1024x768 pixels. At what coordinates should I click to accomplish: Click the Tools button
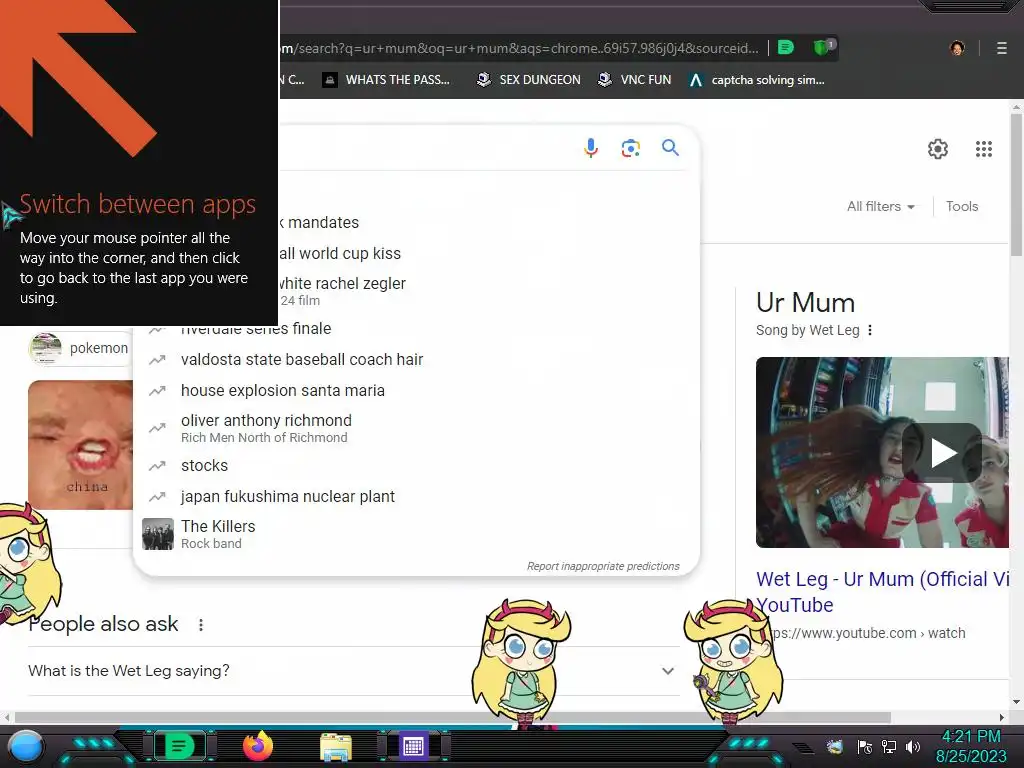962,206
